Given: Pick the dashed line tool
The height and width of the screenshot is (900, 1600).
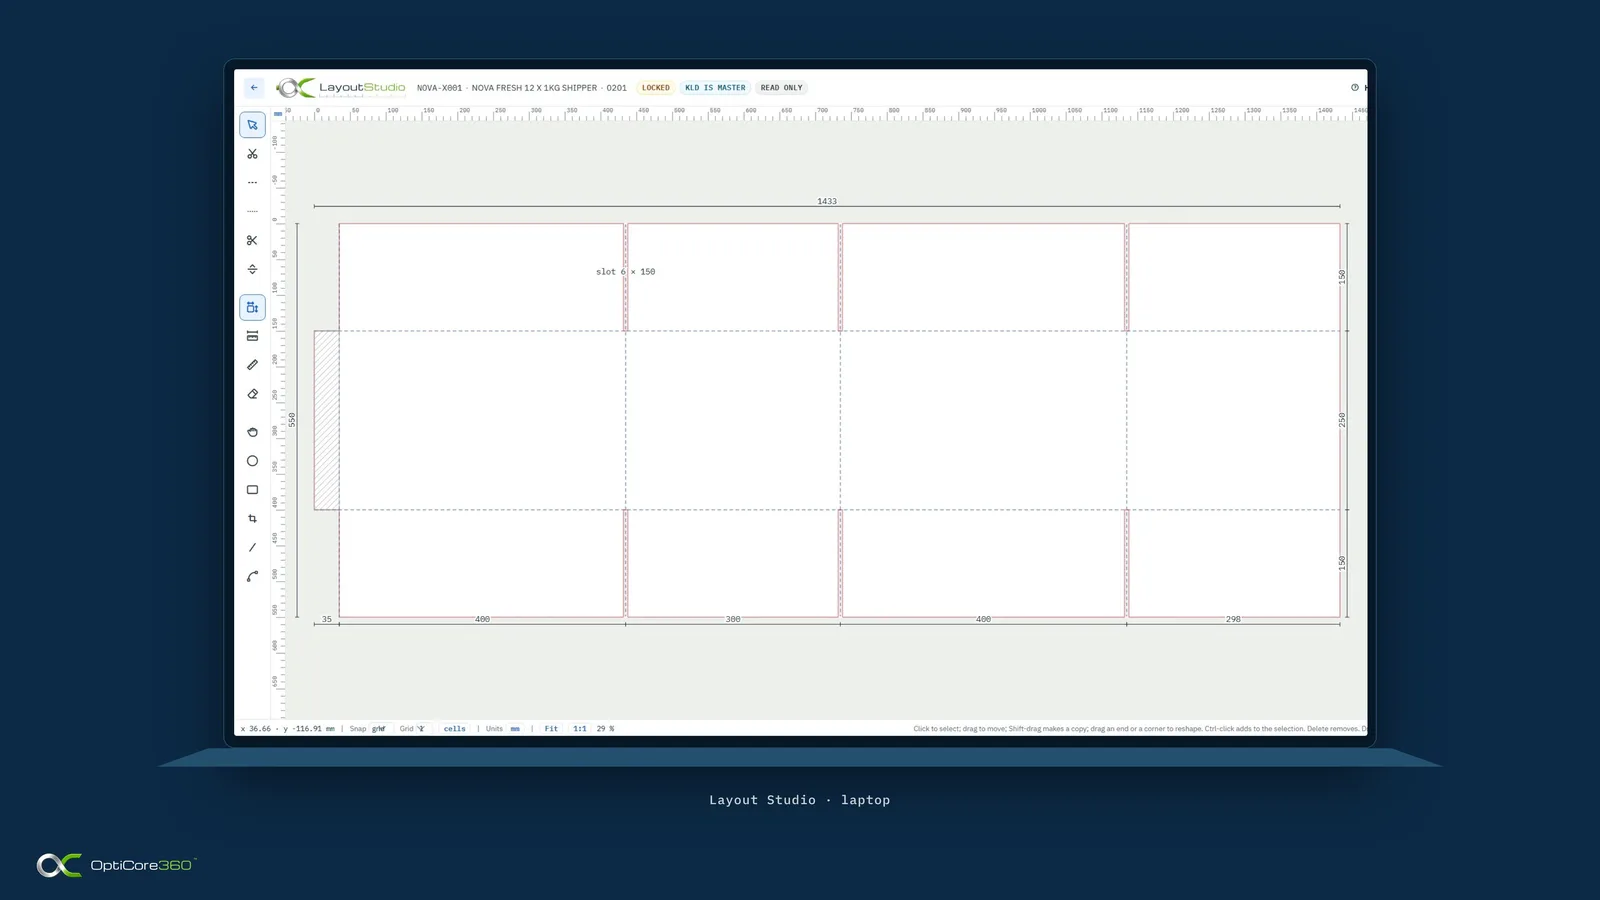Looking at the screenshot, I should [252, 183].
